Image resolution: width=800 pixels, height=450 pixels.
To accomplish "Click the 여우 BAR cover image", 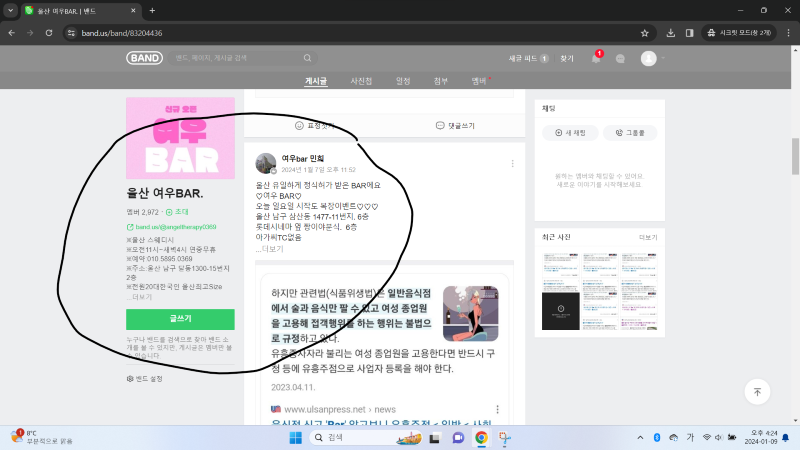I will pos(180,138).
